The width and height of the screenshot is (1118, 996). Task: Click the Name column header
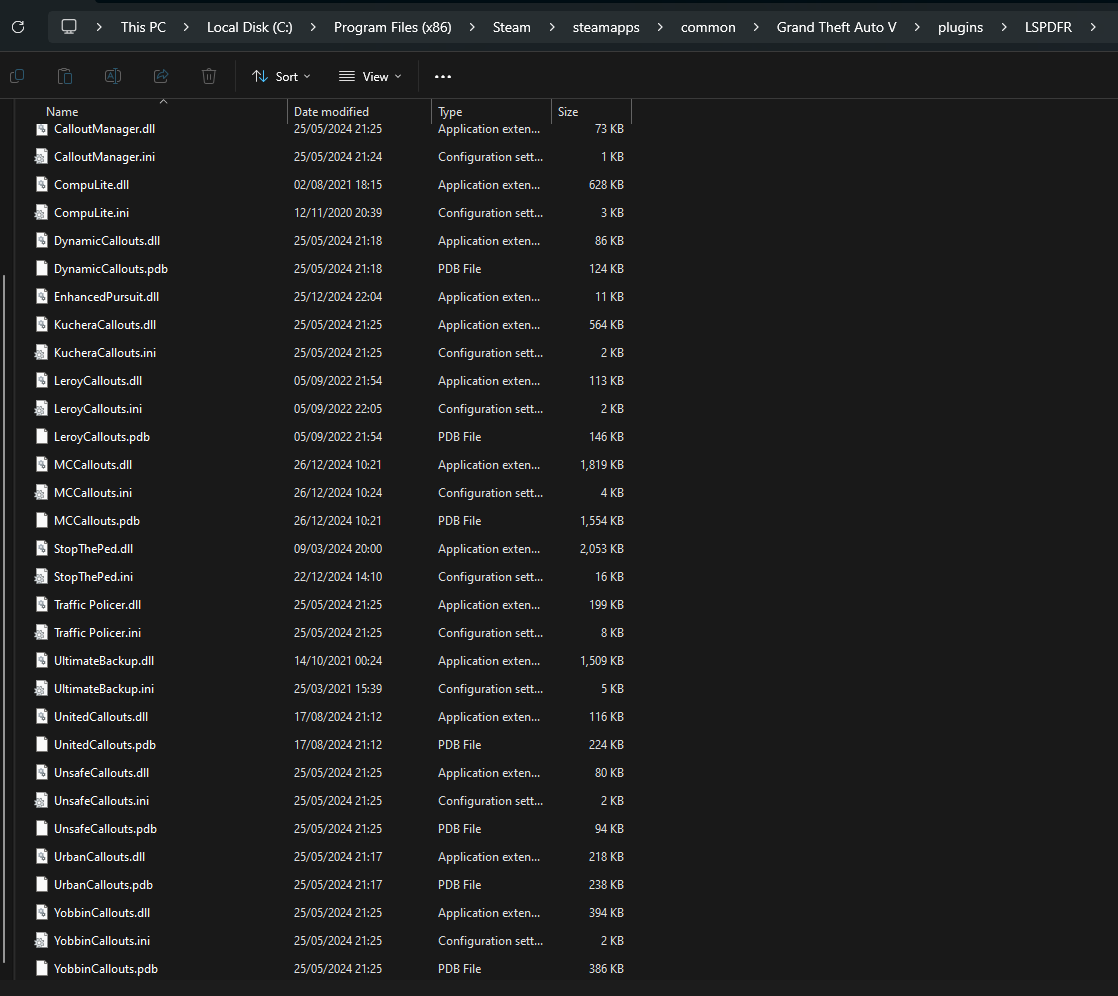click(x=62, y=112)
